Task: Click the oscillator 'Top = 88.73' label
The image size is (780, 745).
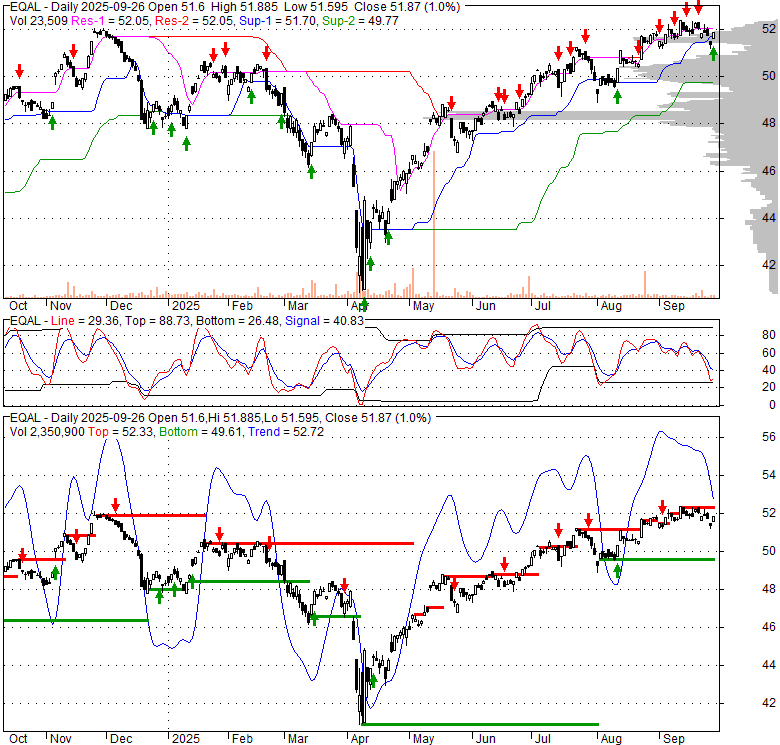Action: (157, 321)
